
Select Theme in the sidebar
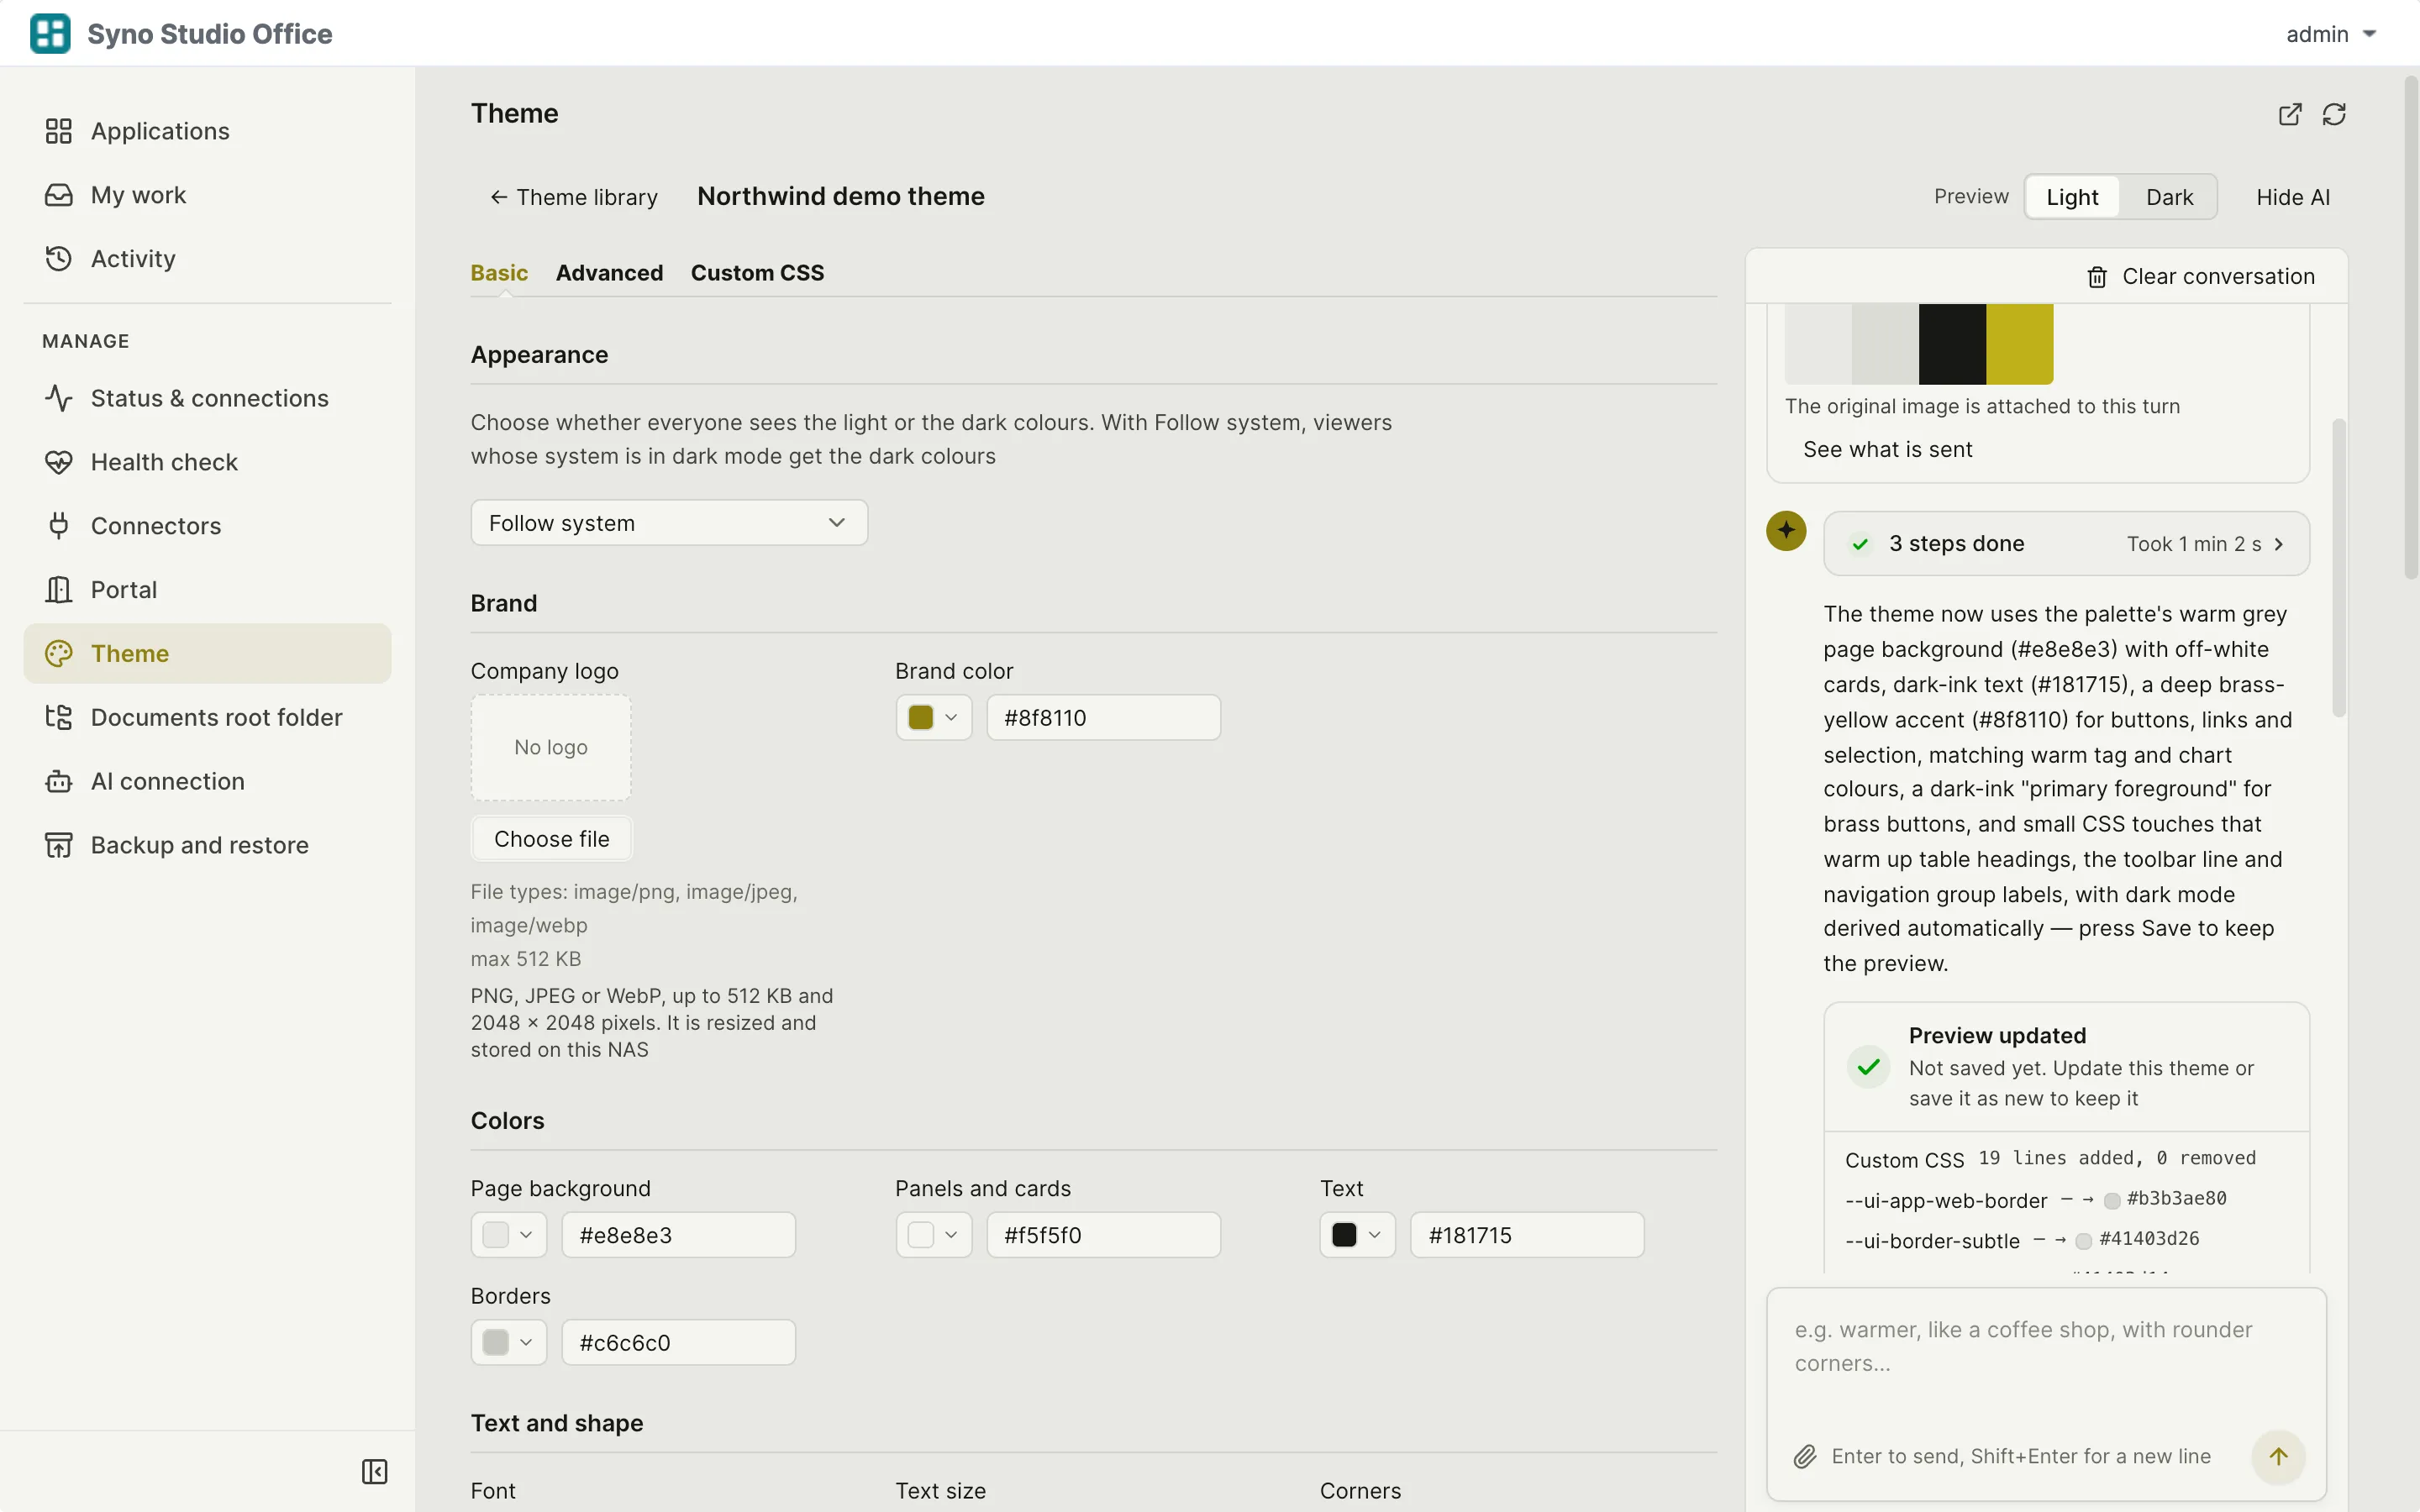point(207,654)
